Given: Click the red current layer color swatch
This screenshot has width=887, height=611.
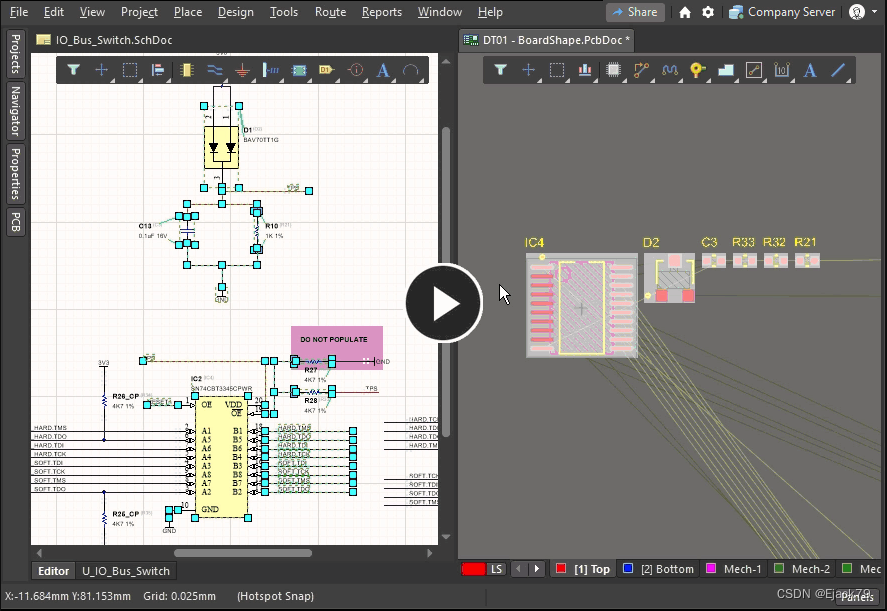Looking at the screenshot, I should click(473, 569).
